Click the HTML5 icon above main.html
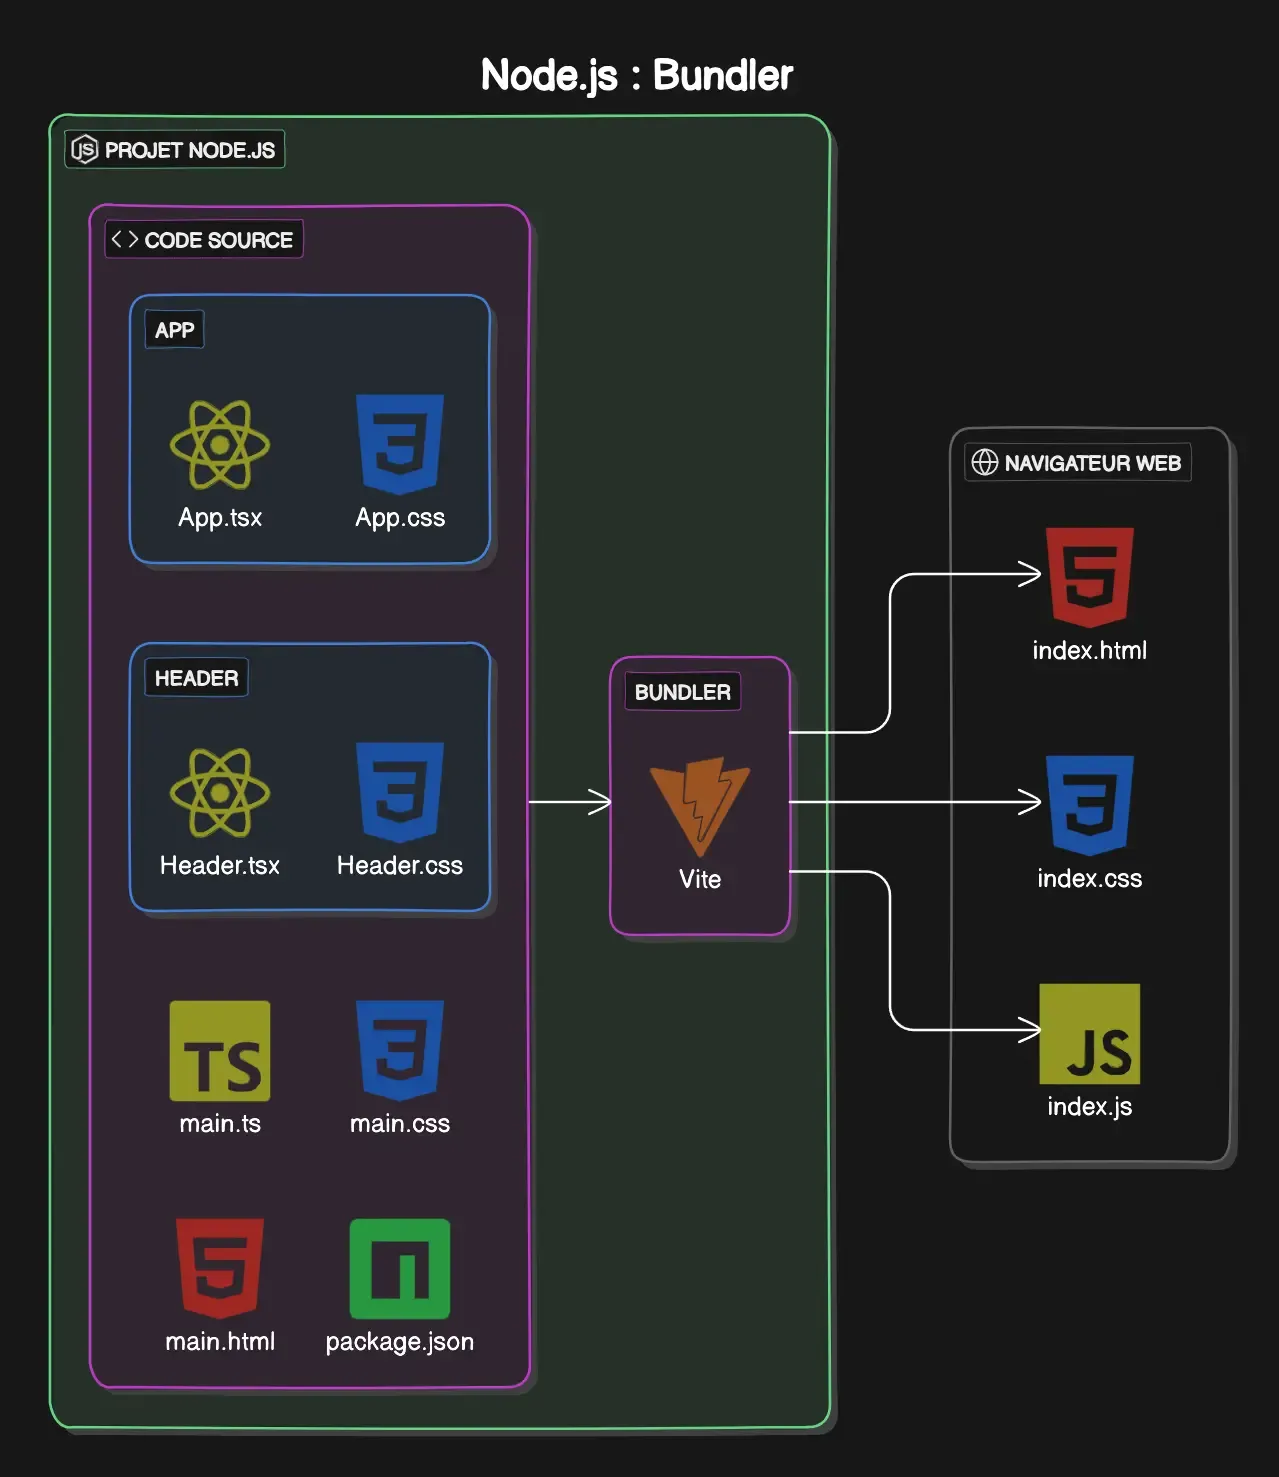This screenshot has height=1477, width=1279. coord(220,1269)
